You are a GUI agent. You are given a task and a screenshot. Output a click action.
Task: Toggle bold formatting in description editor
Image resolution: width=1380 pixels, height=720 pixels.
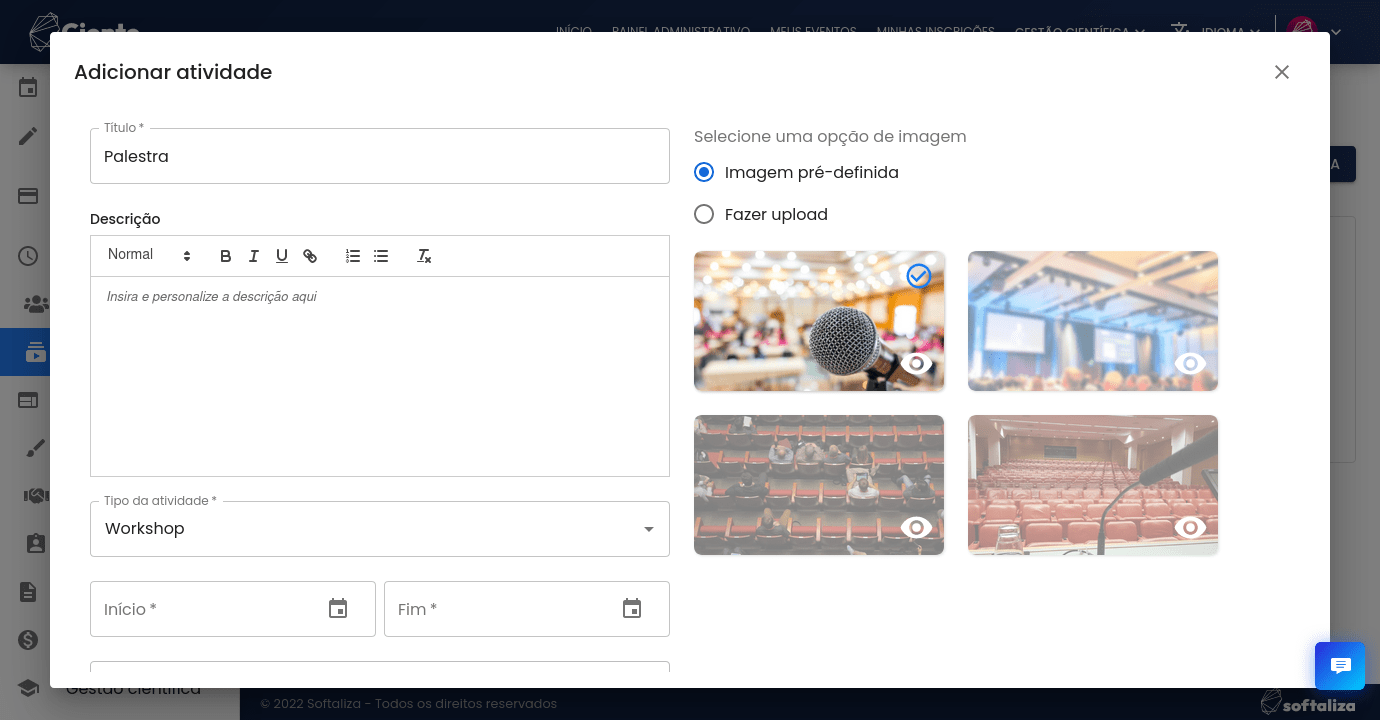click(226, 256)
